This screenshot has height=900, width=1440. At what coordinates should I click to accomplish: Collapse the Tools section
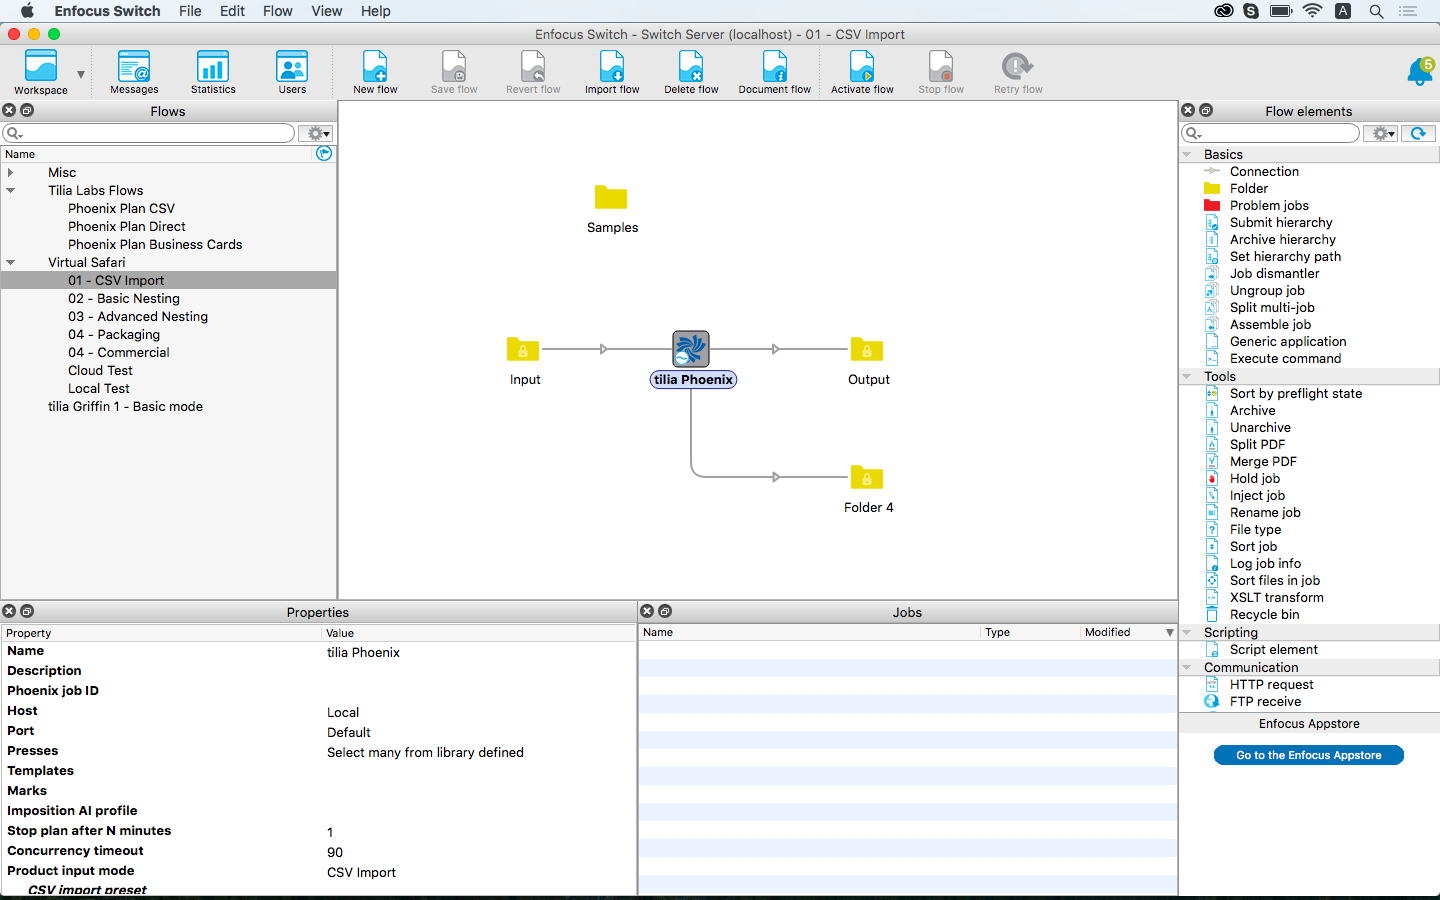click(1187, 377)
